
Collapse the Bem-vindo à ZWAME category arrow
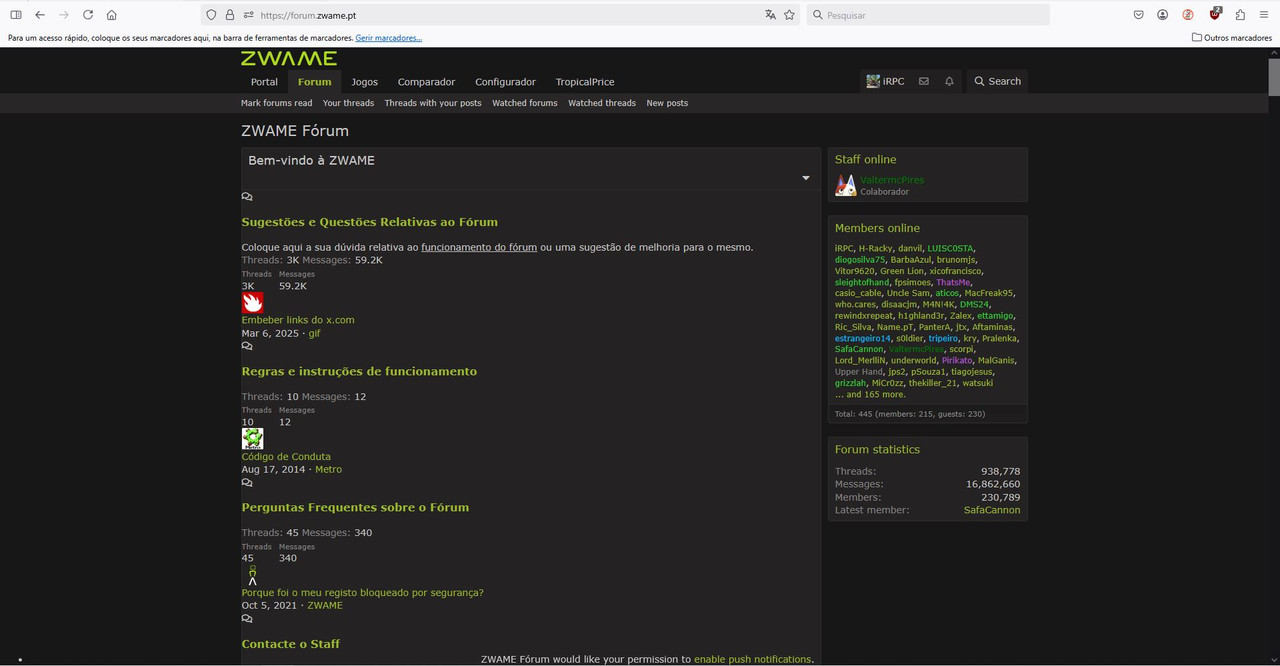click(806, 178)
